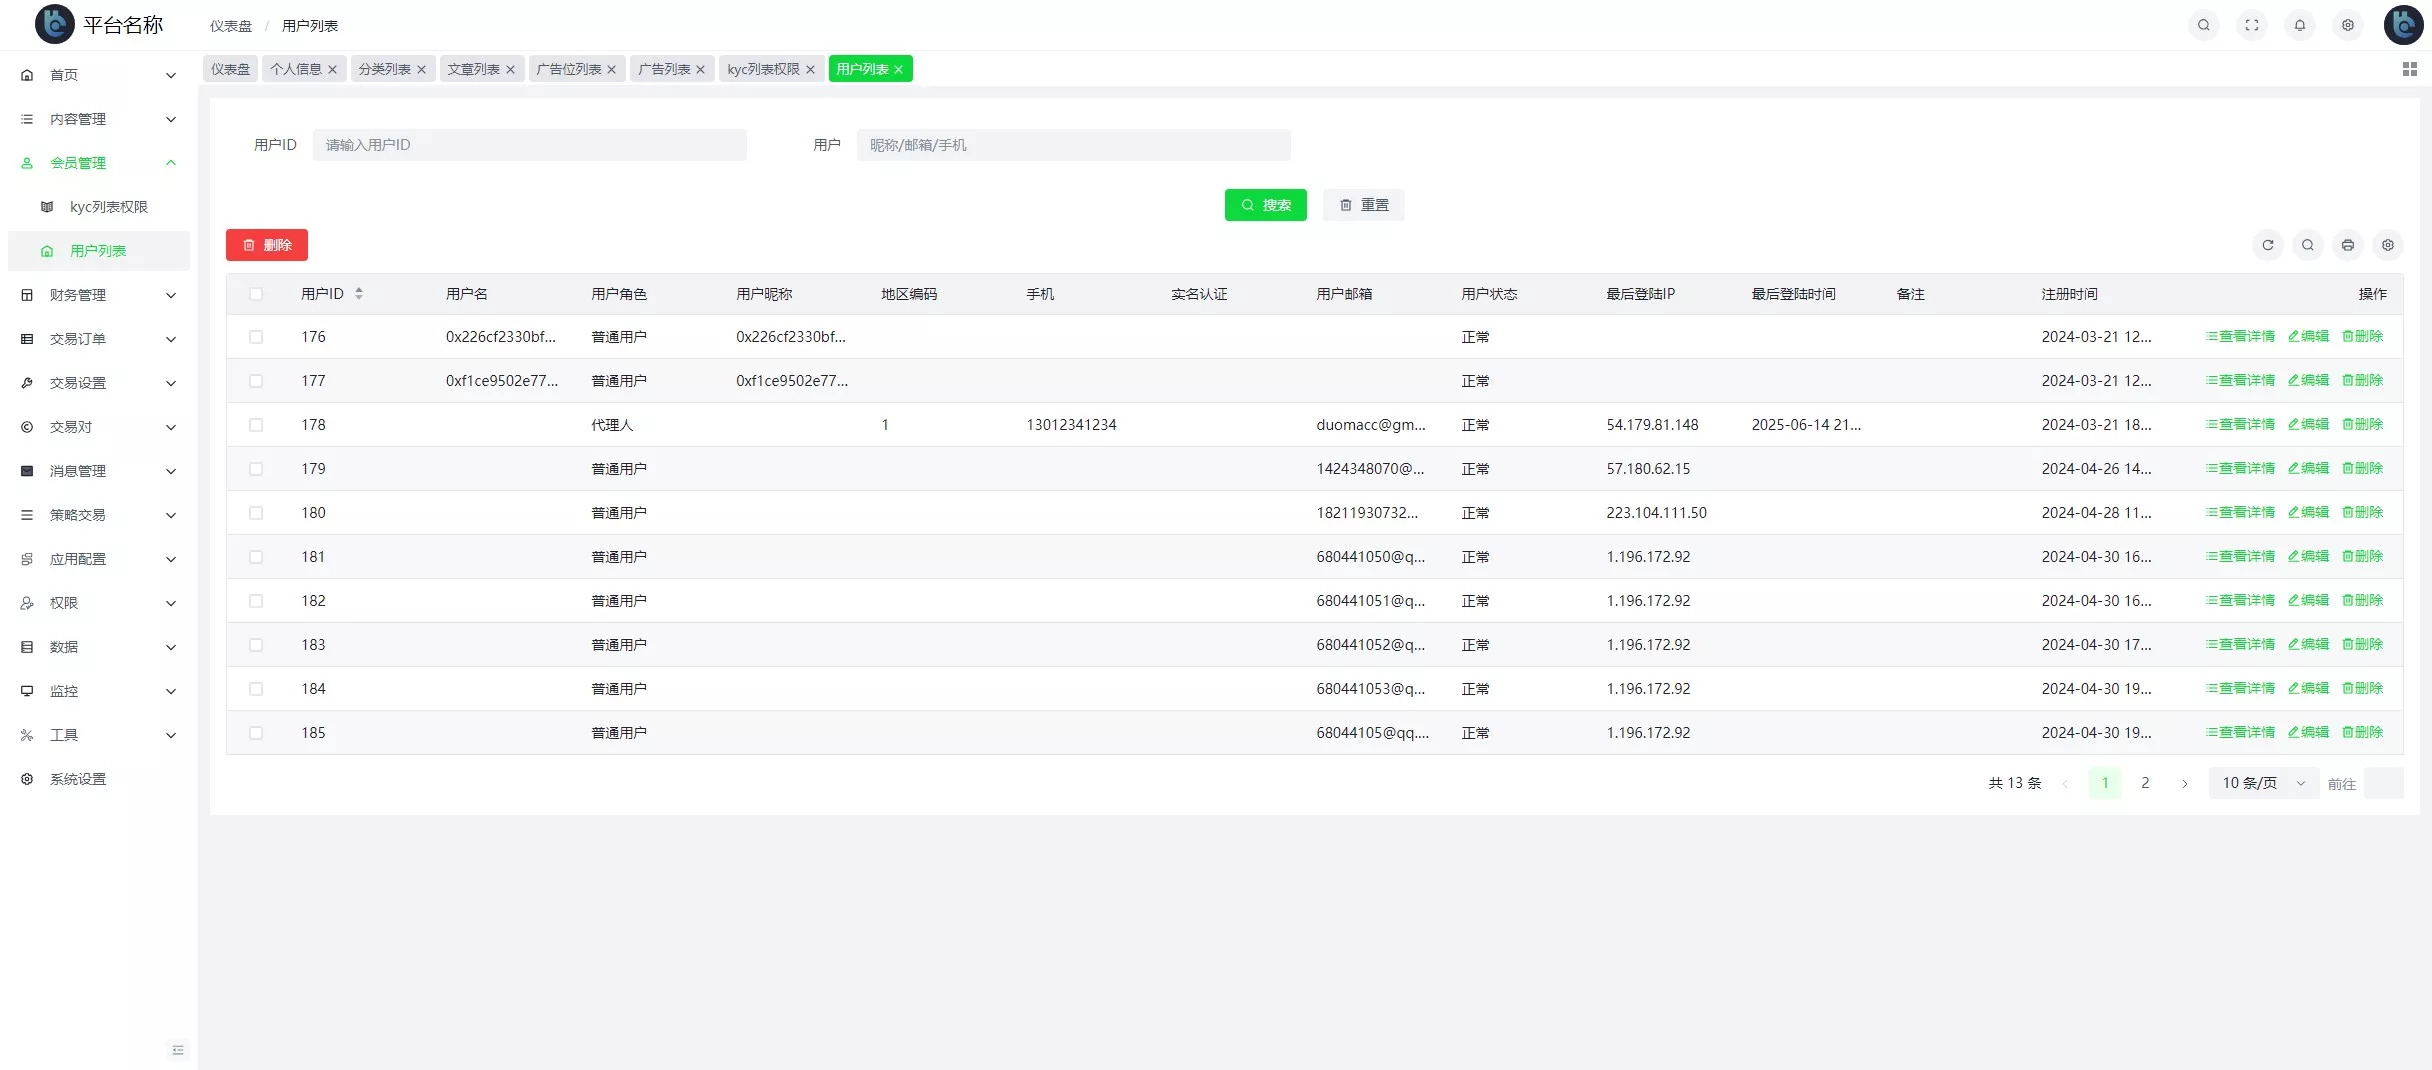Collapse the 会员管理 sidebar section
Screen dimensions: 2432x1070
coord(98,163)
